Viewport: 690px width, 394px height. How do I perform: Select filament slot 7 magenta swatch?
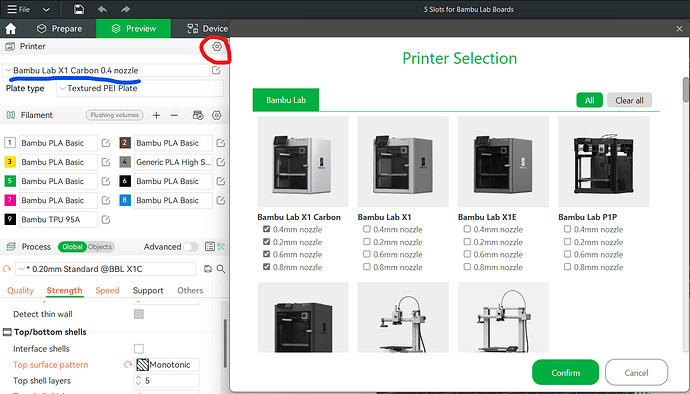(x=10, y=200)
